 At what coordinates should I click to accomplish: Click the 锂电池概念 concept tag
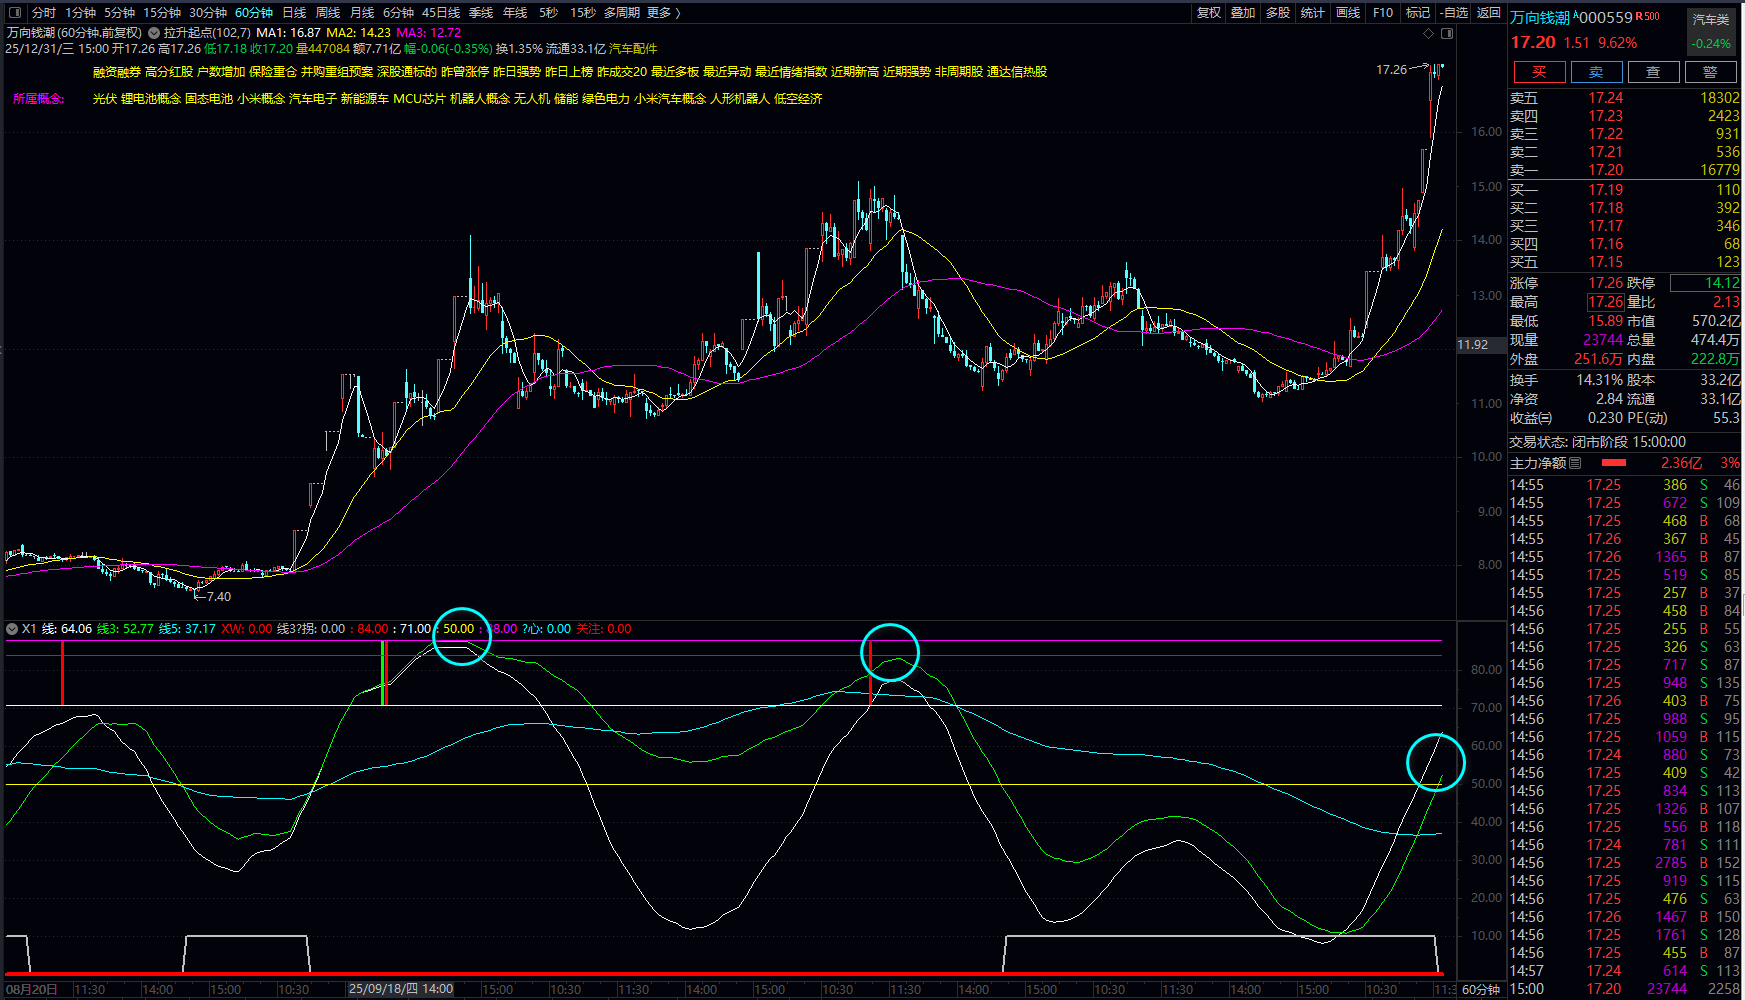[151, 98]
